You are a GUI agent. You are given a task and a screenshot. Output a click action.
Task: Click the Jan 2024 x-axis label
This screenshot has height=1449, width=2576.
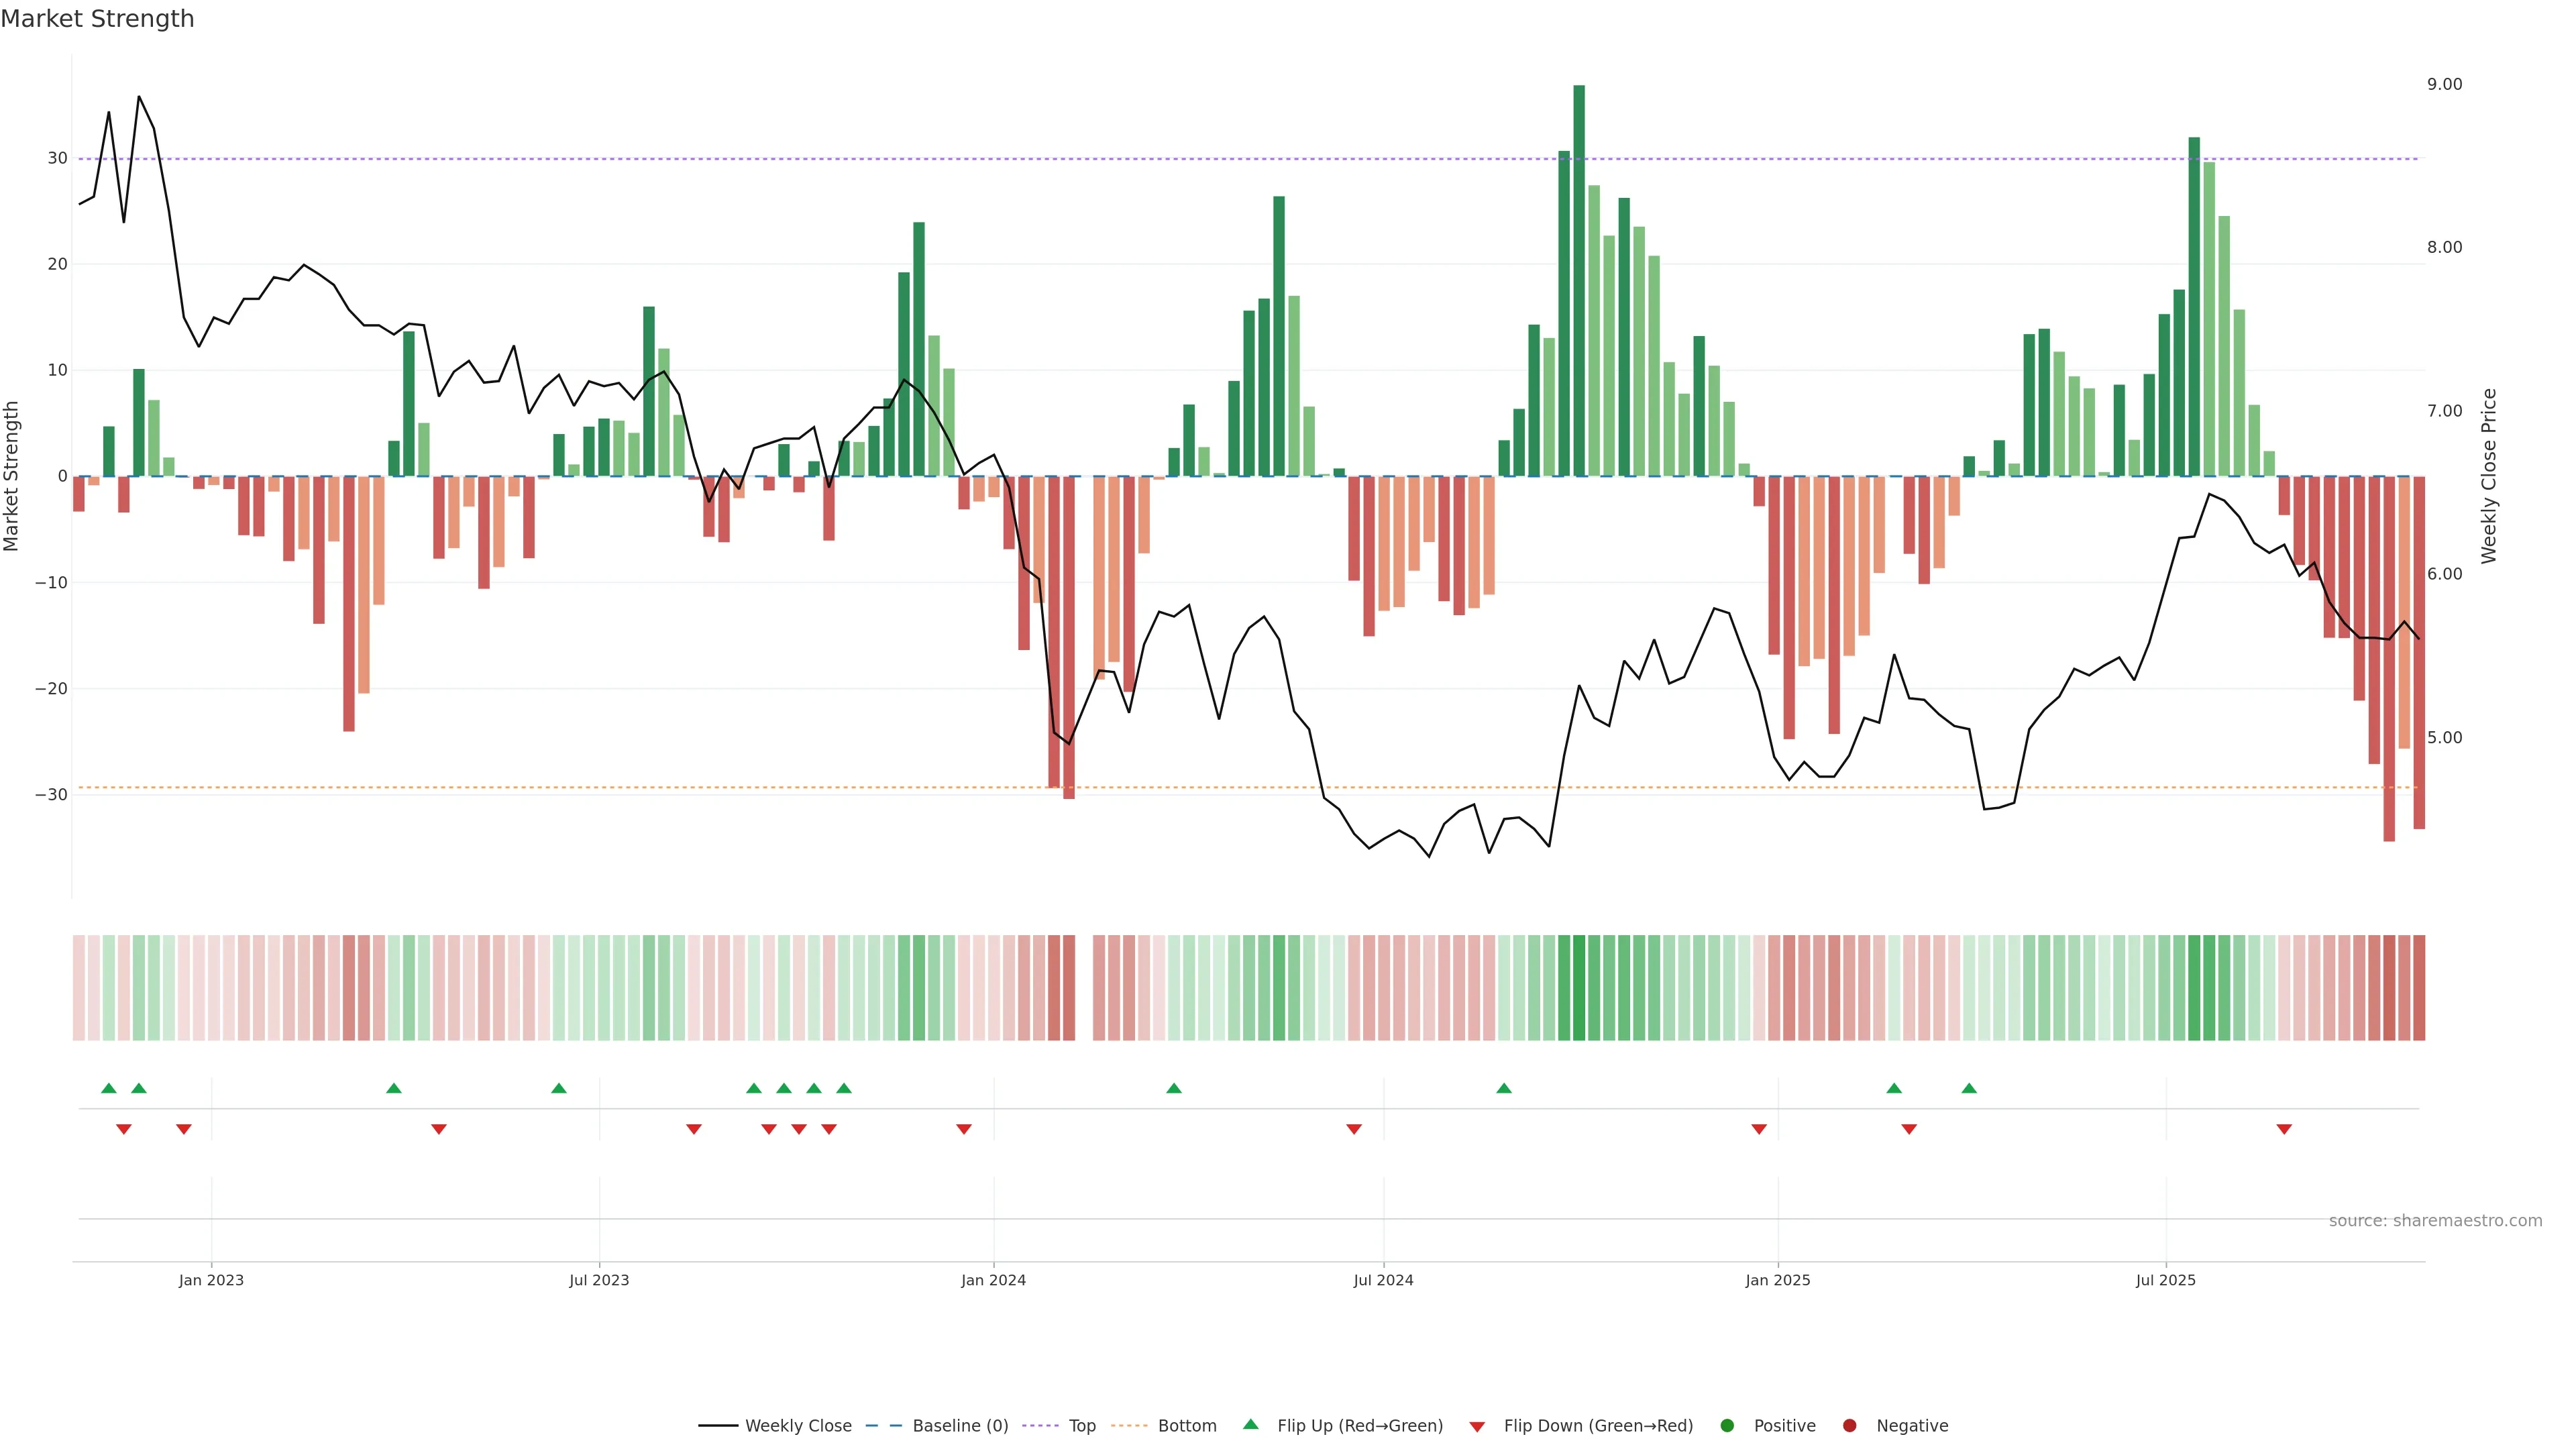(x=993, y=1280)
